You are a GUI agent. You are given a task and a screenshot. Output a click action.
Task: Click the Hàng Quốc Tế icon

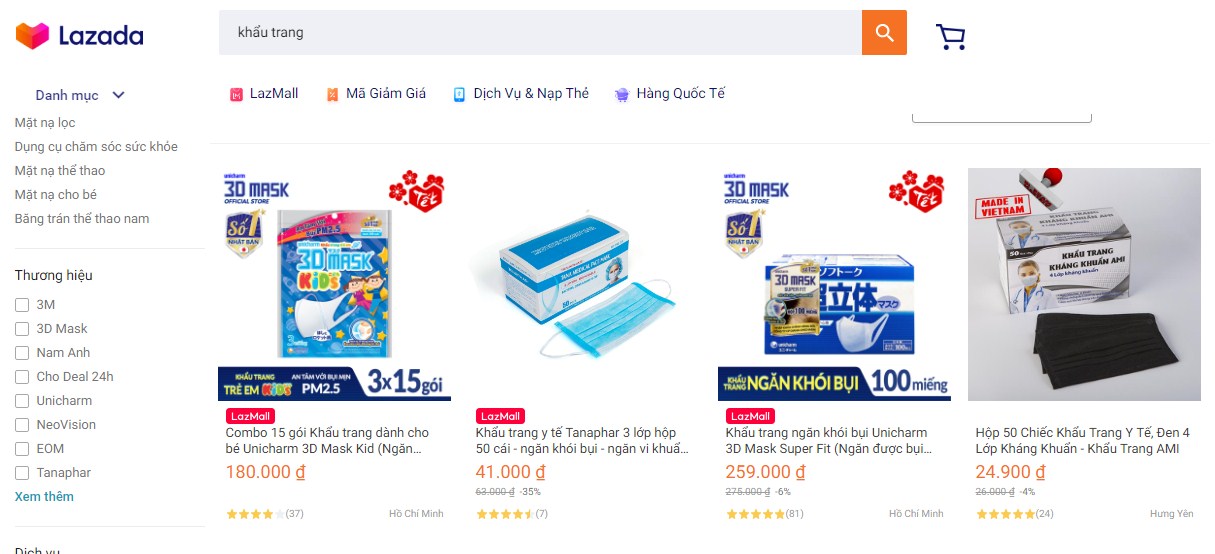622,94
